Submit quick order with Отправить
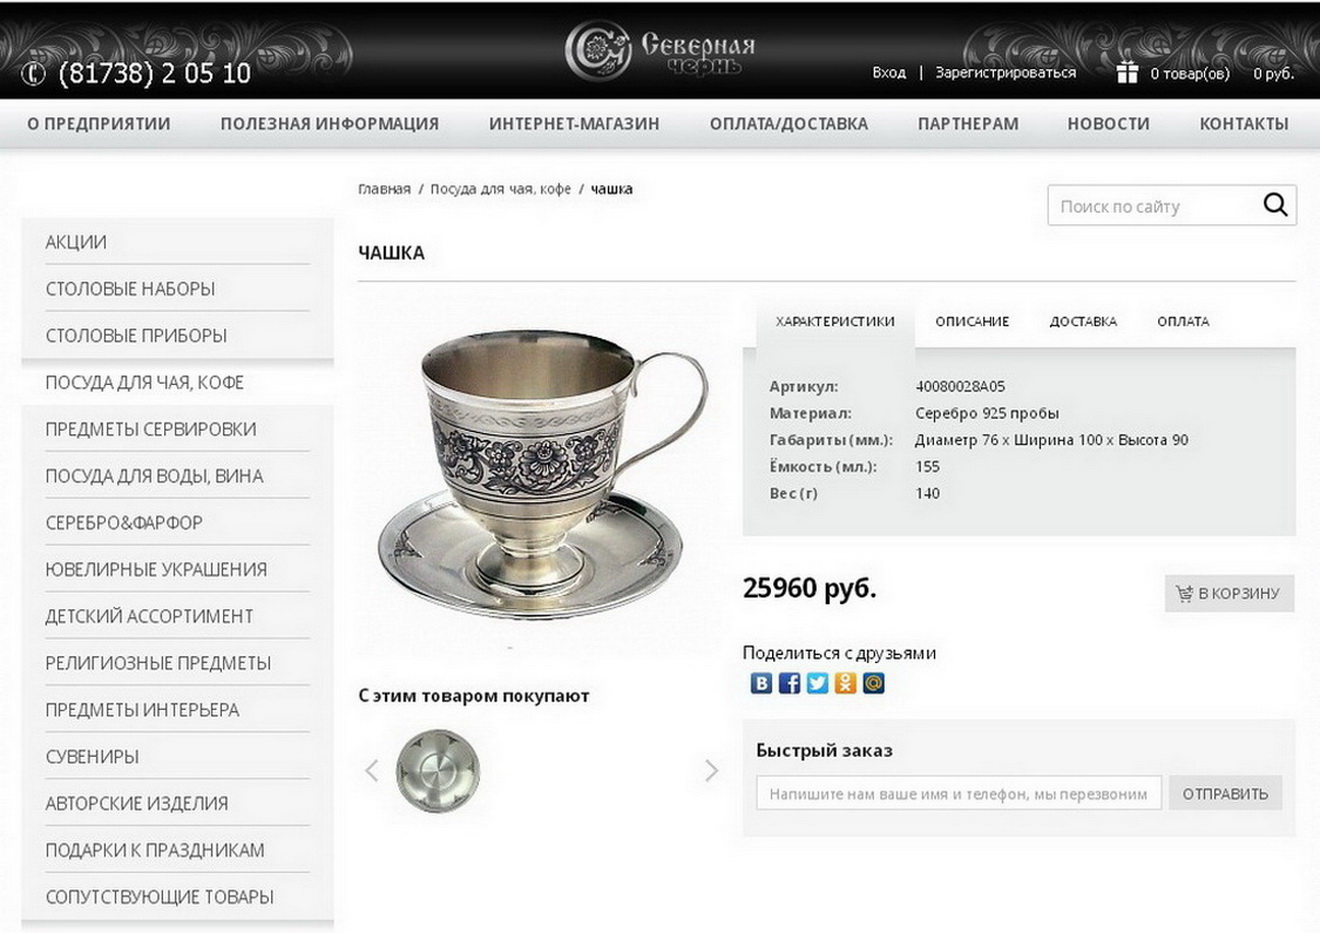Viewport: 1320px width, 933px height. coord(1225,793)
